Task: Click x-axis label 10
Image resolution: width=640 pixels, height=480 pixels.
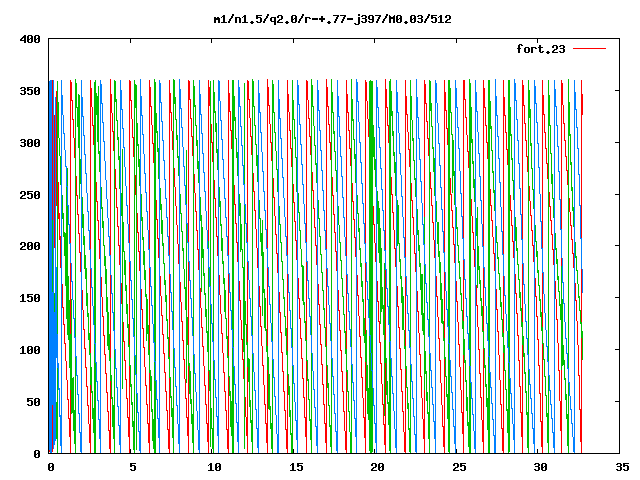Action: coord(214,467)
